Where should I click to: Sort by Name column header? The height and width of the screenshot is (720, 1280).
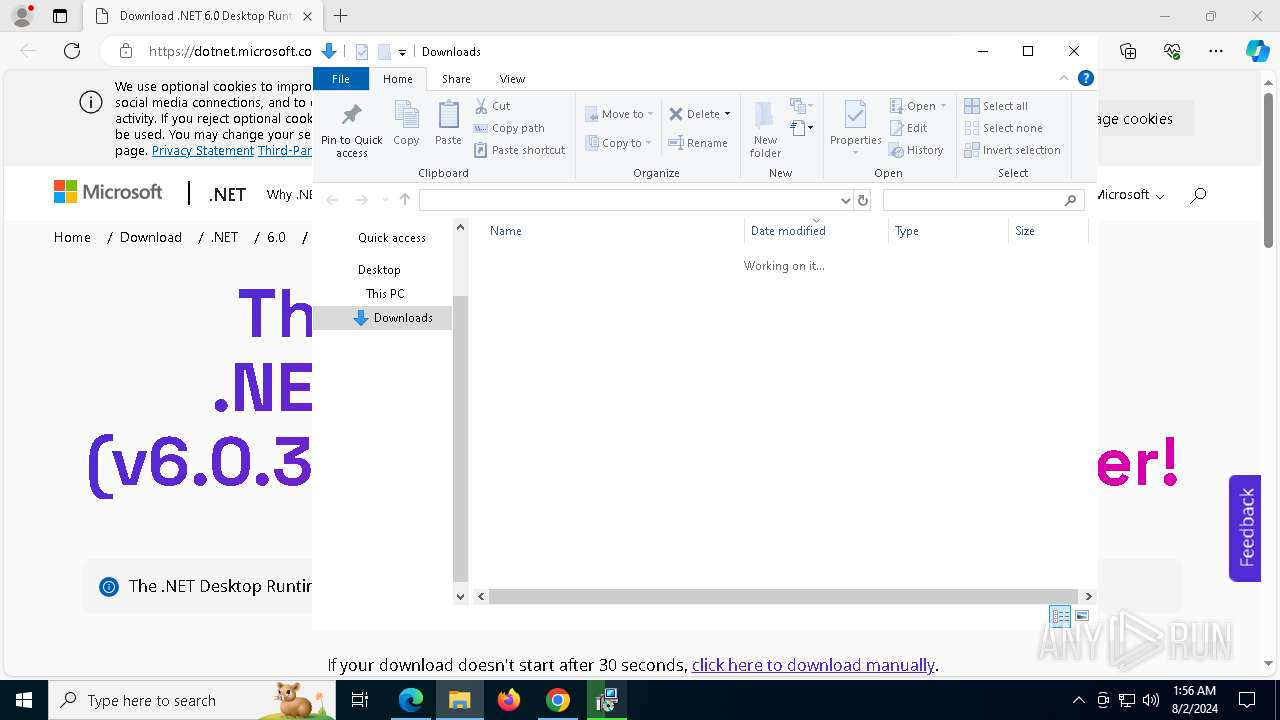point(613,231)
